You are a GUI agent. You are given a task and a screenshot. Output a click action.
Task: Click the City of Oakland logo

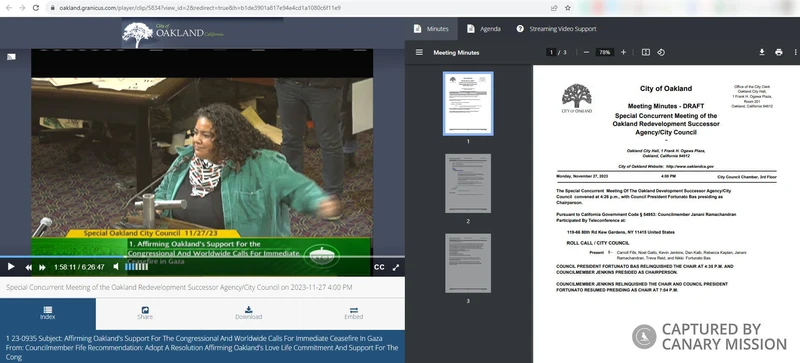[x=172, y=34]
